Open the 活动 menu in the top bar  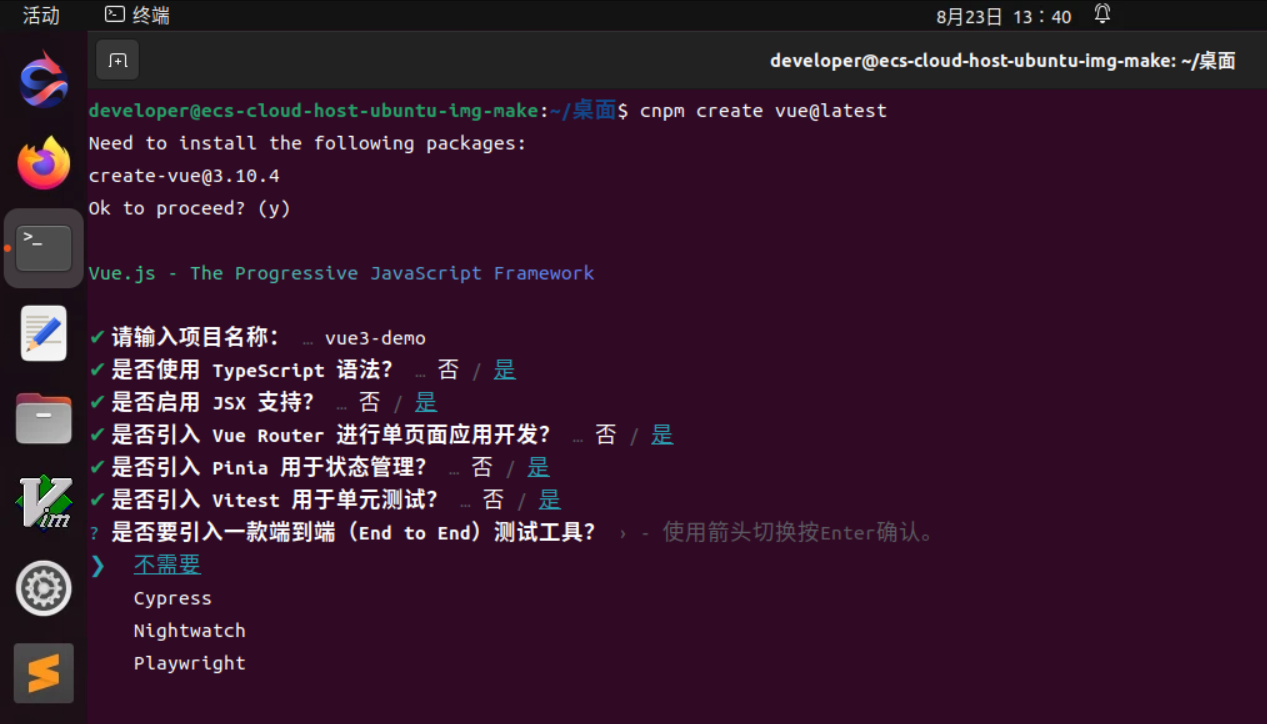click(x=40, y=15)
